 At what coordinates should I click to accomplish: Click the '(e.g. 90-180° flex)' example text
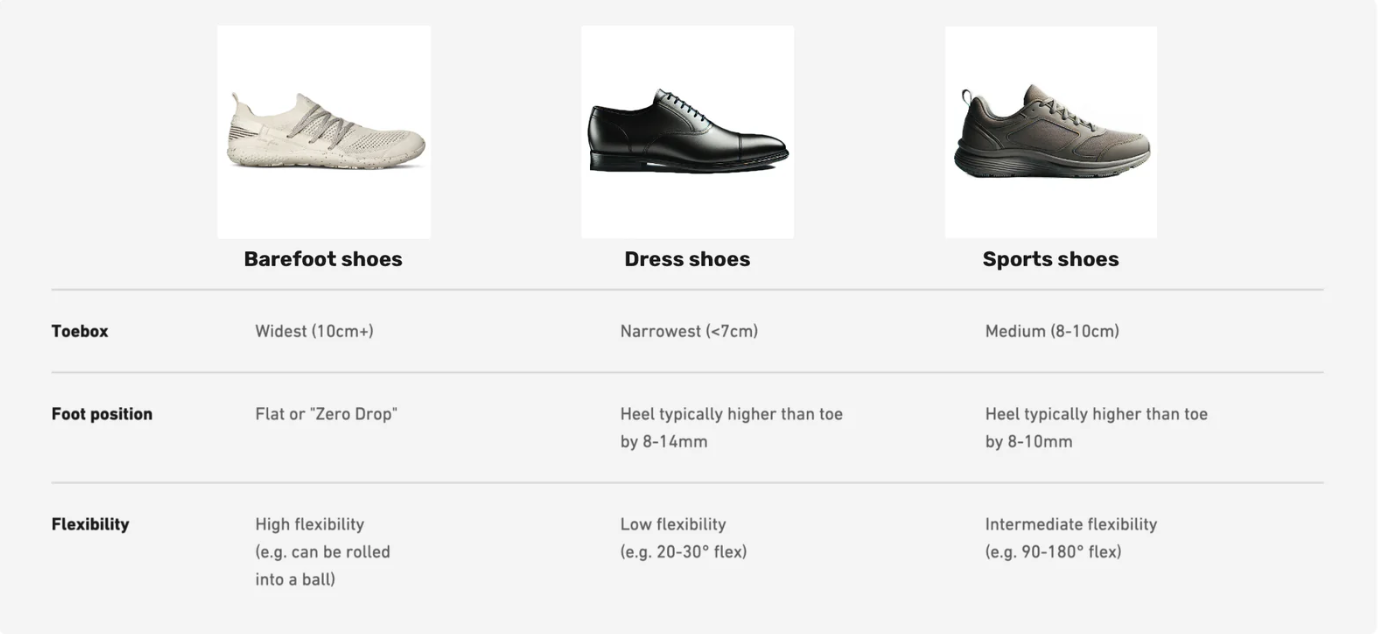(1053, 552)
